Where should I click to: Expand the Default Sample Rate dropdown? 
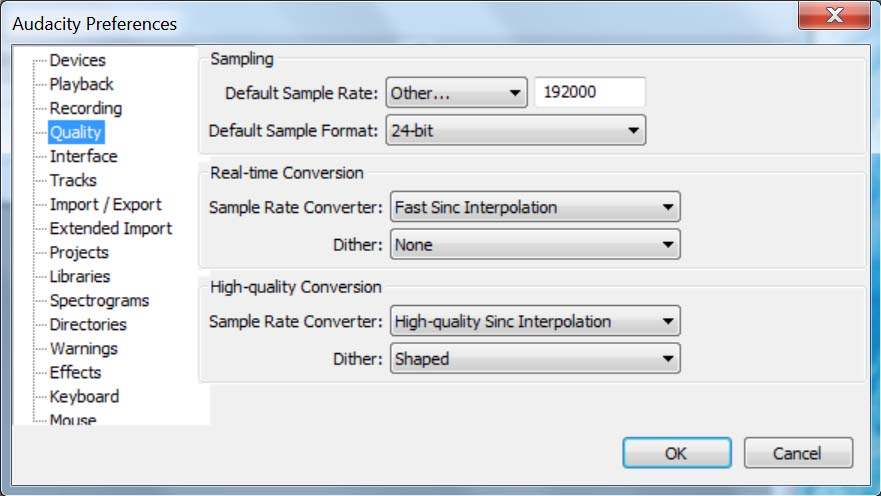pyautogui.click(x=456, y=93)
